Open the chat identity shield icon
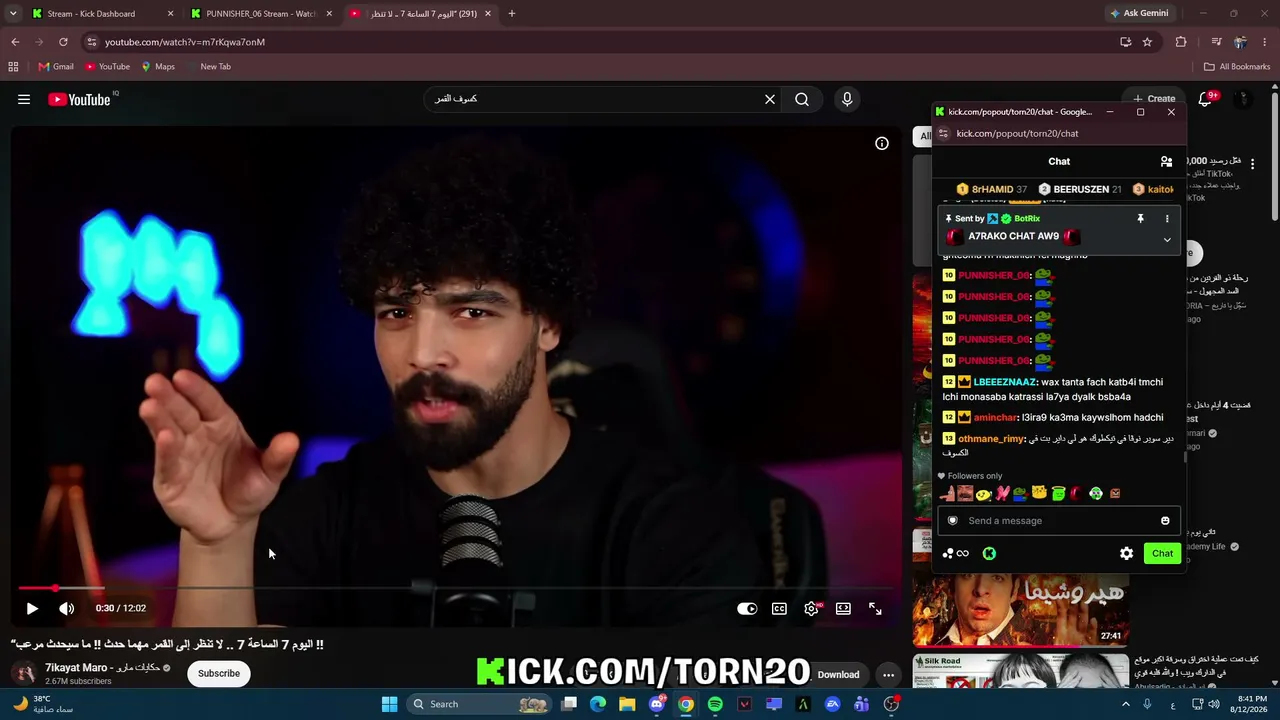This screenshot has width=1280, height=720. click(952, 520)
